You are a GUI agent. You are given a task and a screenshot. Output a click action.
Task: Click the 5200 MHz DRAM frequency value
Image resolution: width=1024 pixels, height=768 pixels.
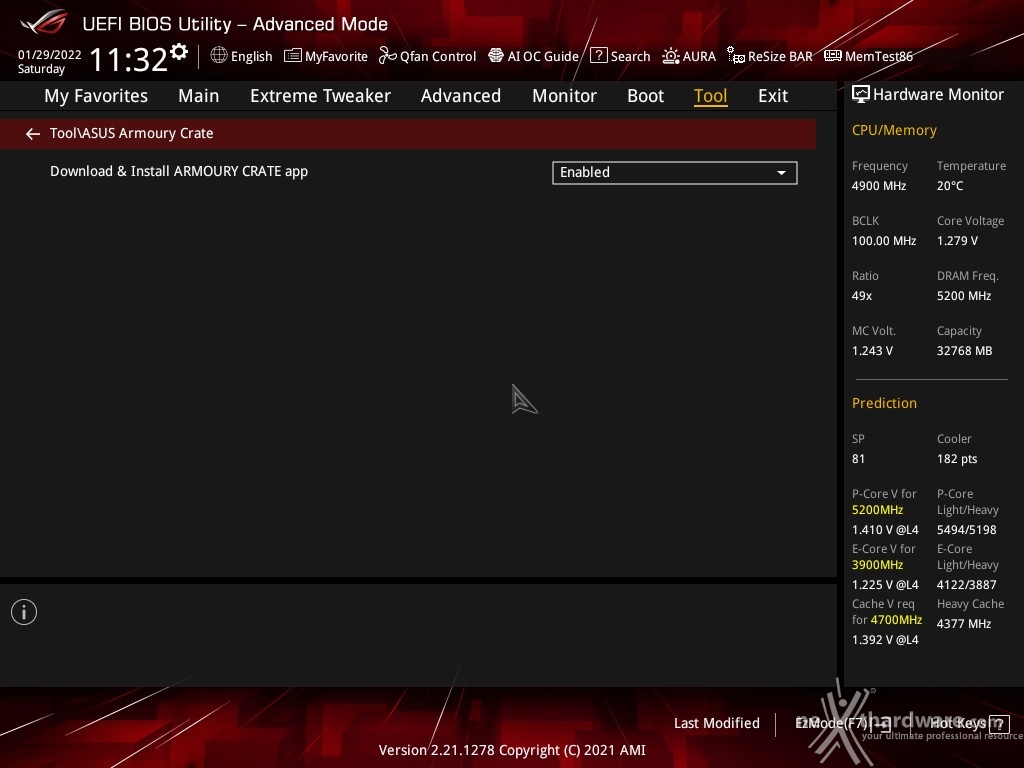pos(964,296)
